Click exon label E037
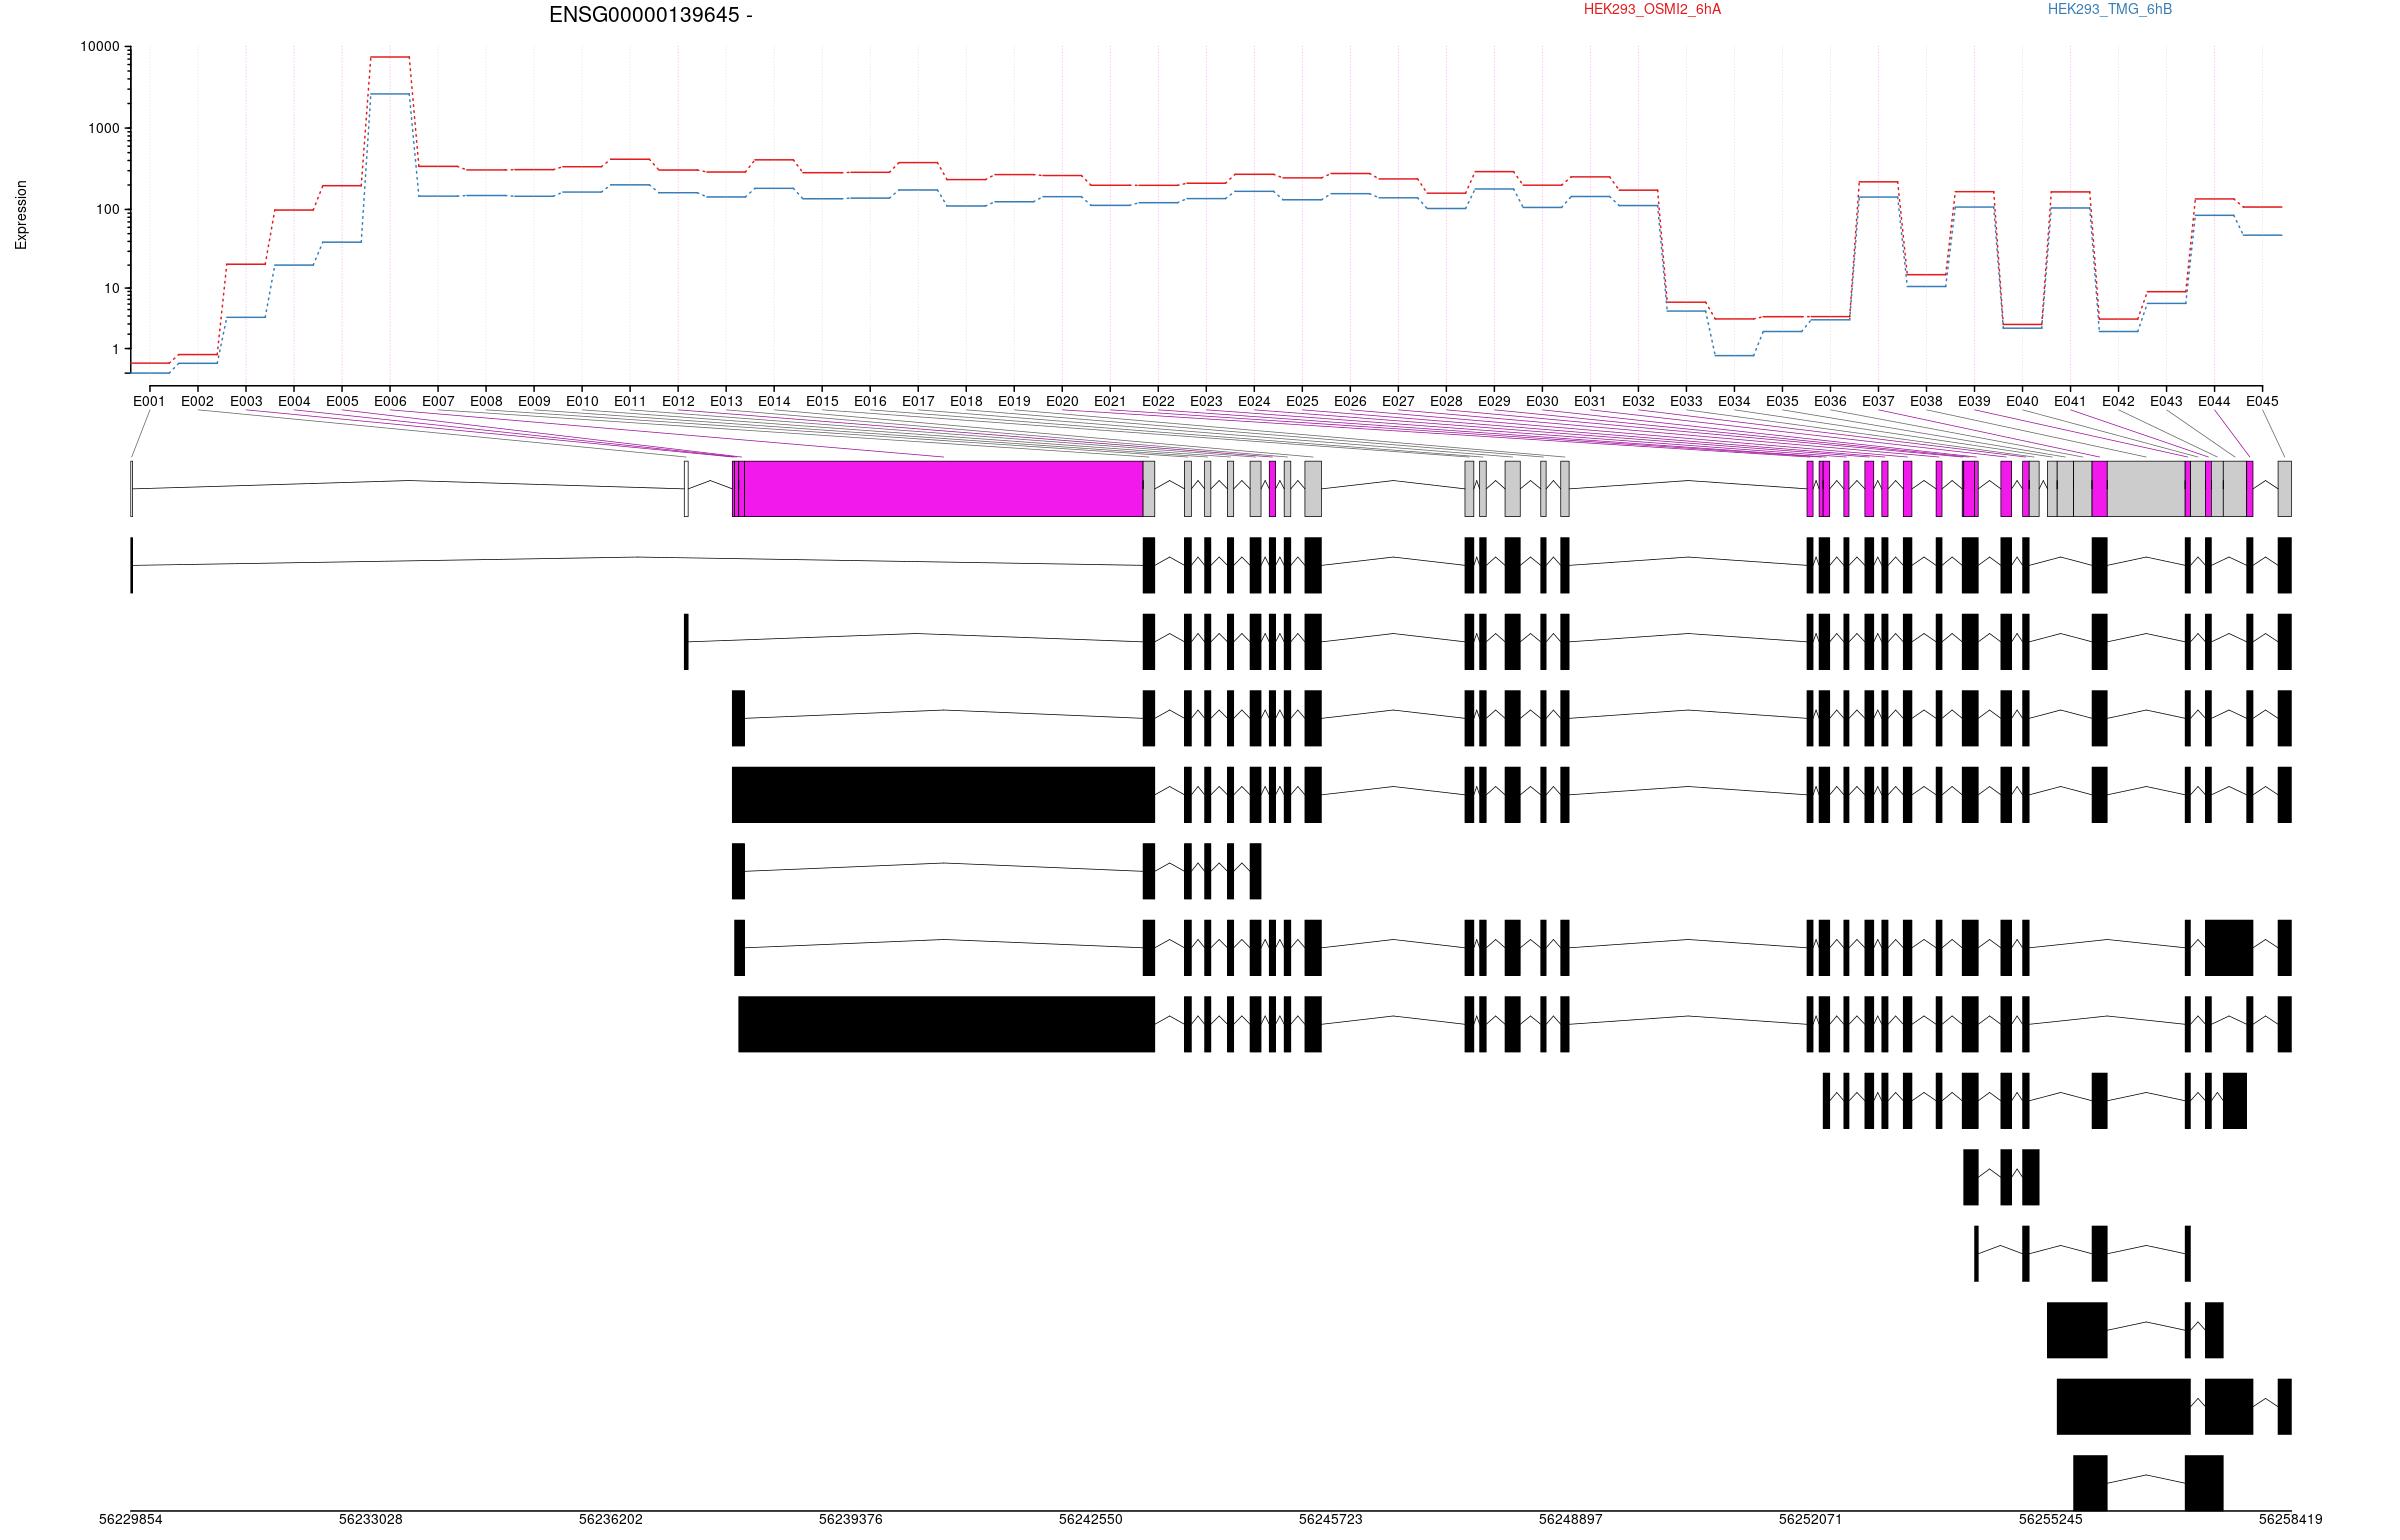This screenshot has height=1540, width=2400. [x=1878, y=402]
